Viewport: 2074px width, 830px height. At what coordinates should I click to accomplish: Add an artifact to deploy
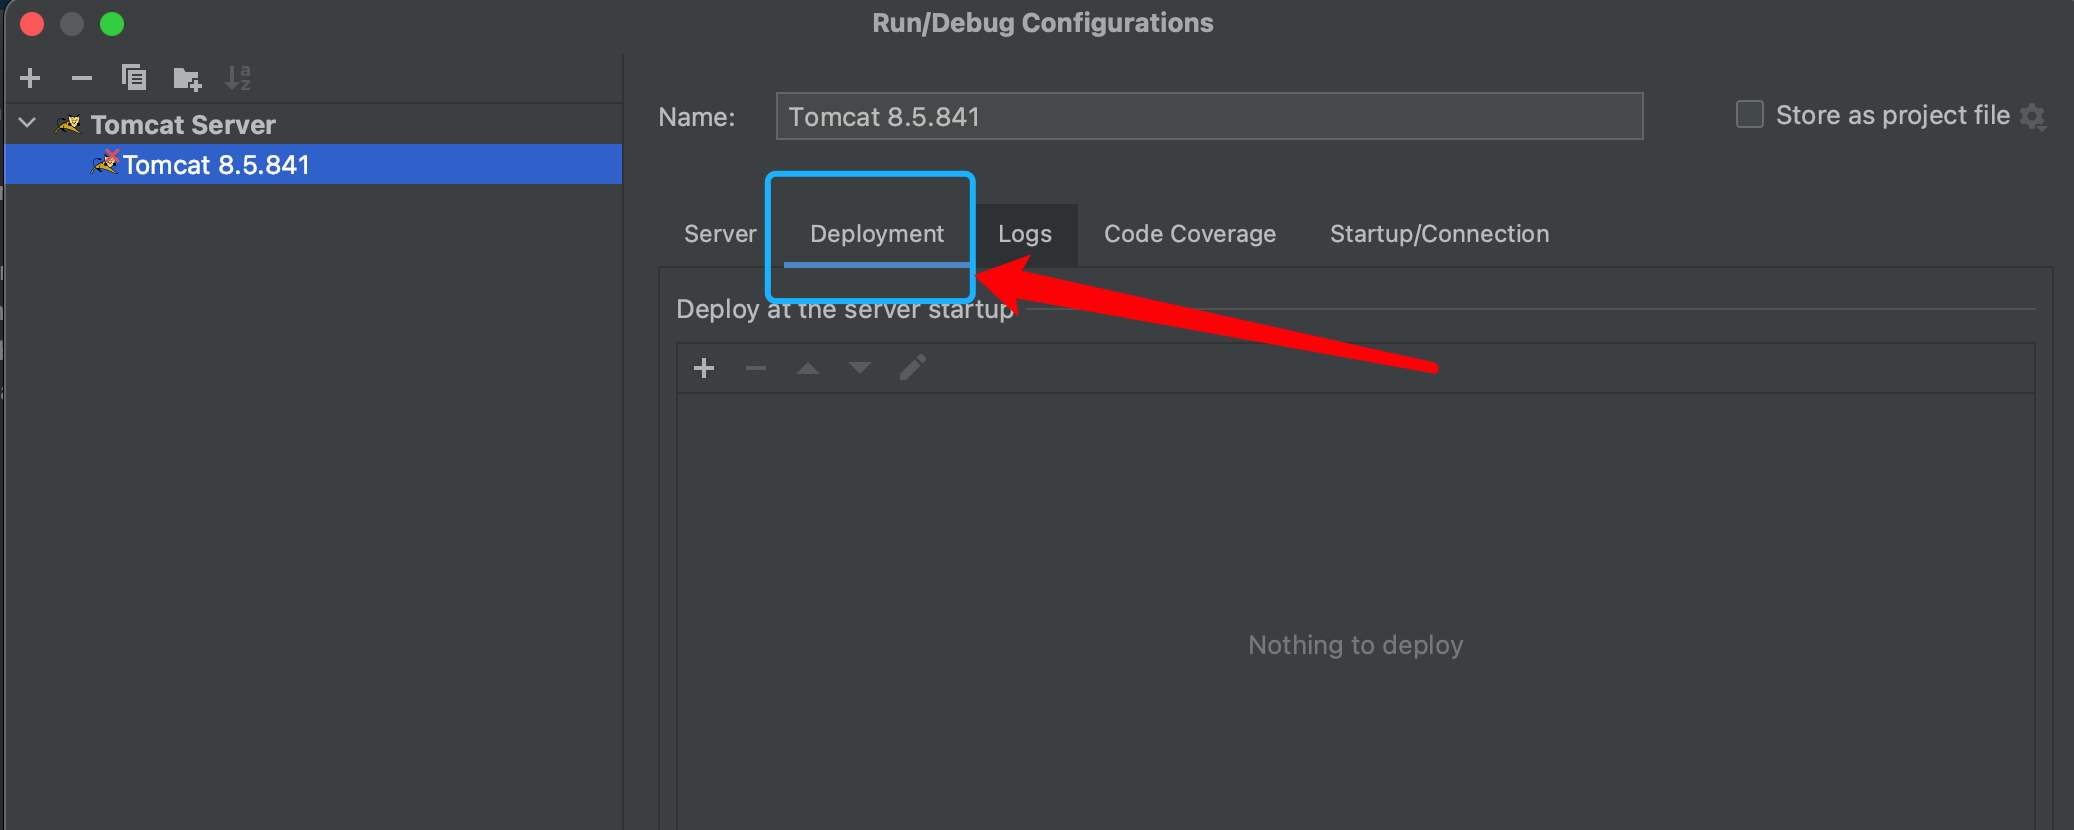pos(704,368)
